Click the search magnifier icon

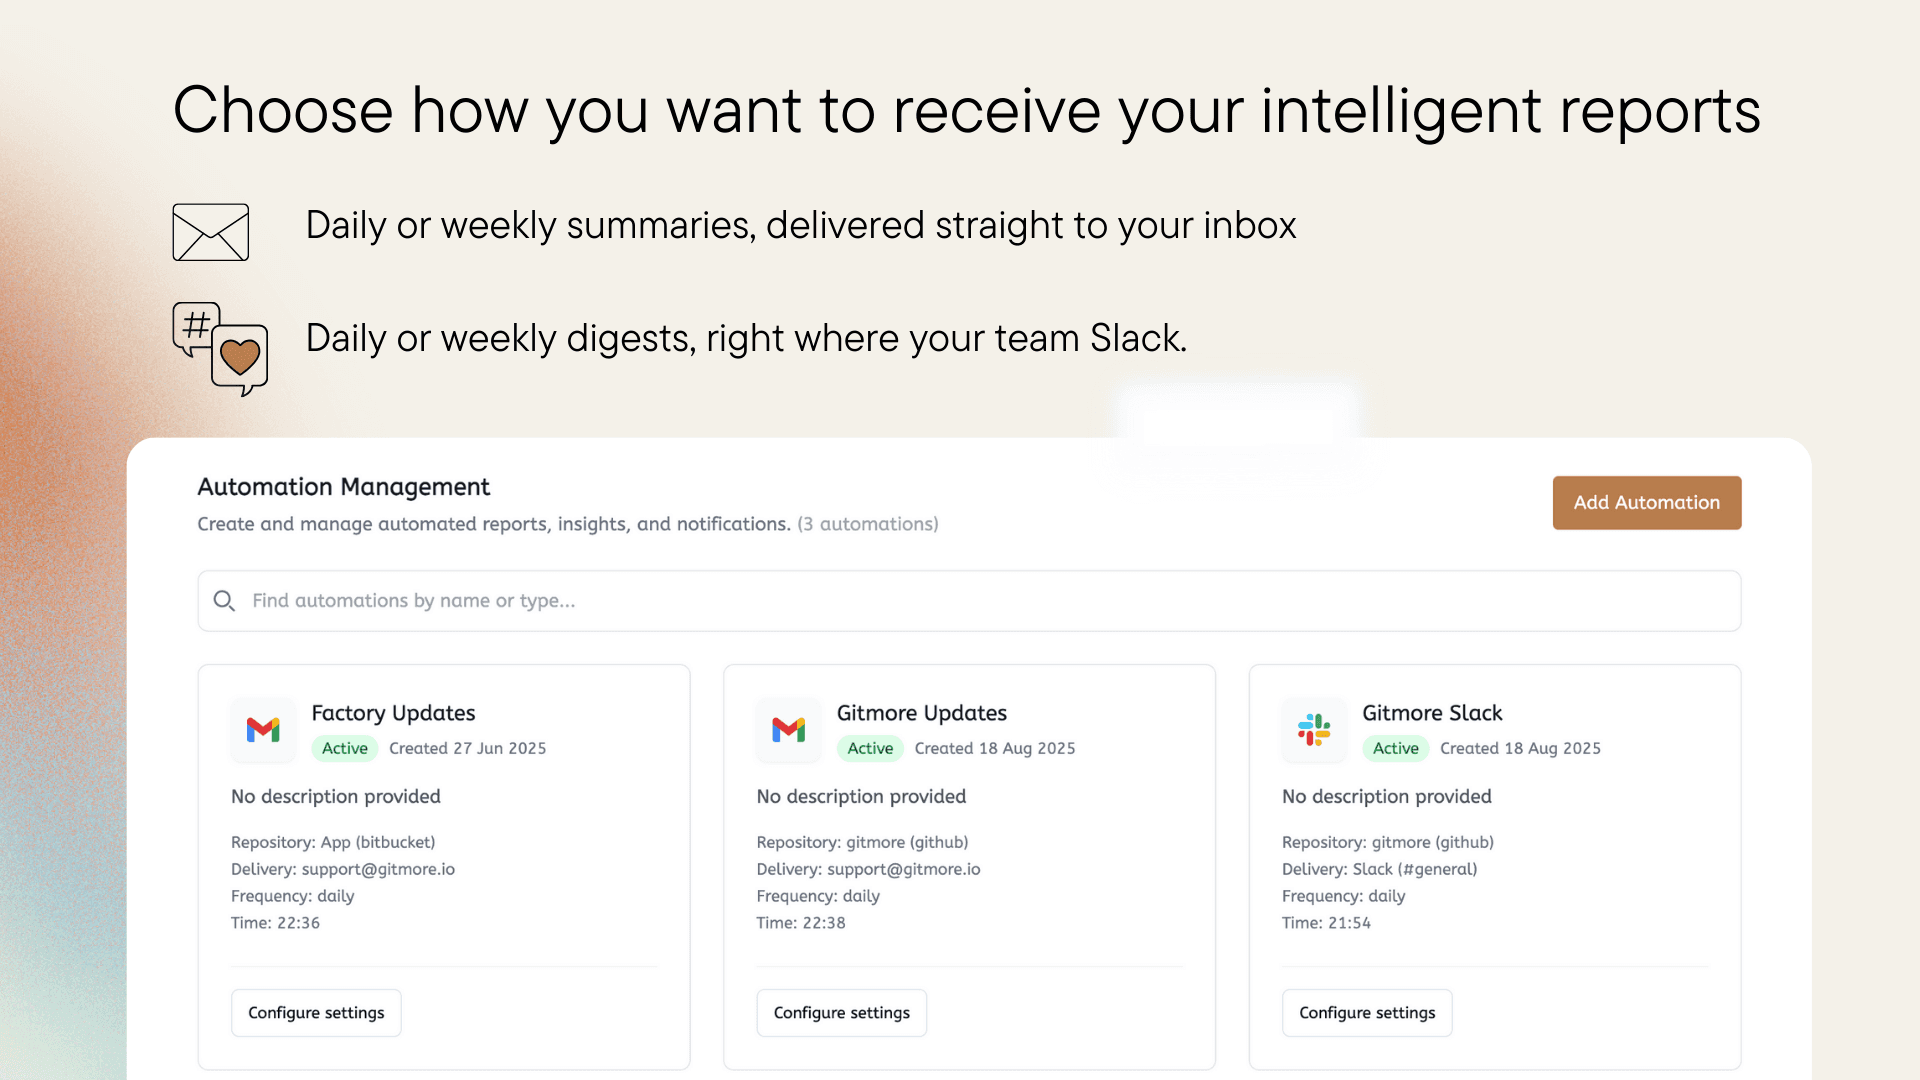pos(224,601)
